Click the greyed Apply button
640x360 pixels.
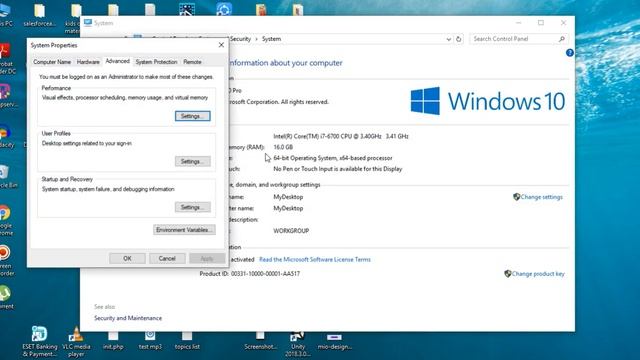point(207,258)
